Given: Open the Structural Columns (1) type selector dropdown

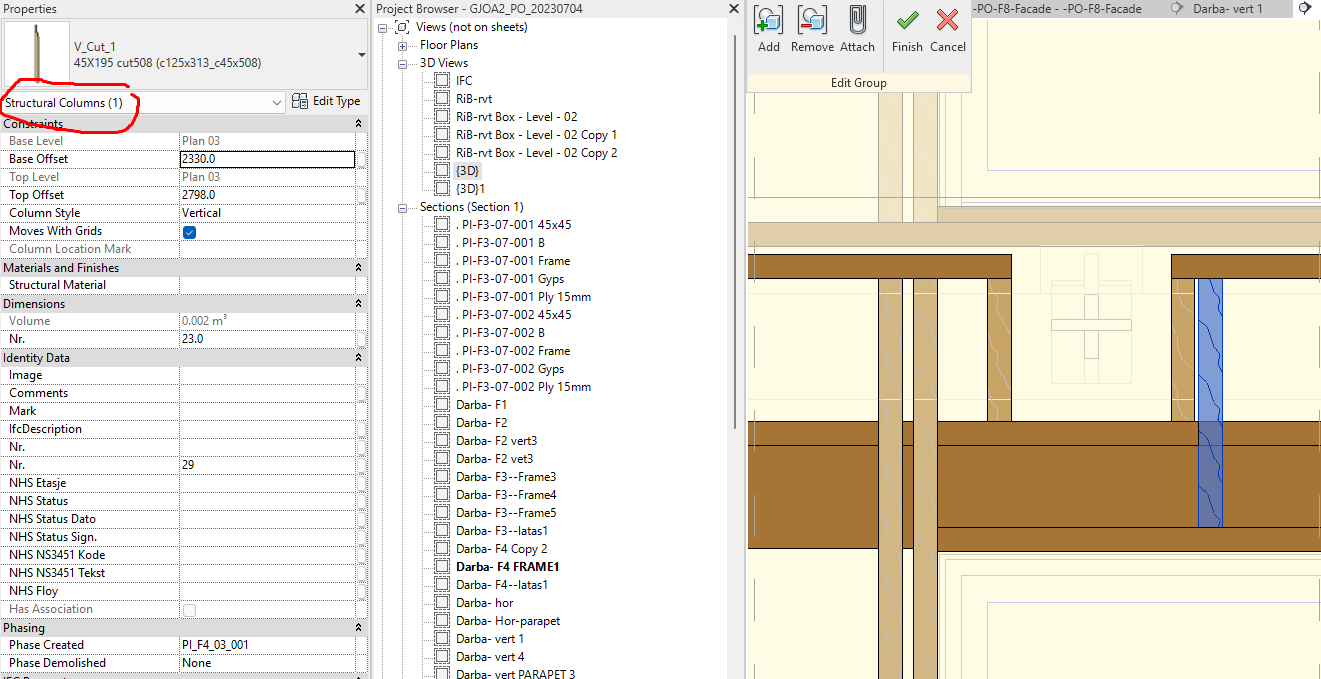Looking at the screenshot, I should coord(279,102).
